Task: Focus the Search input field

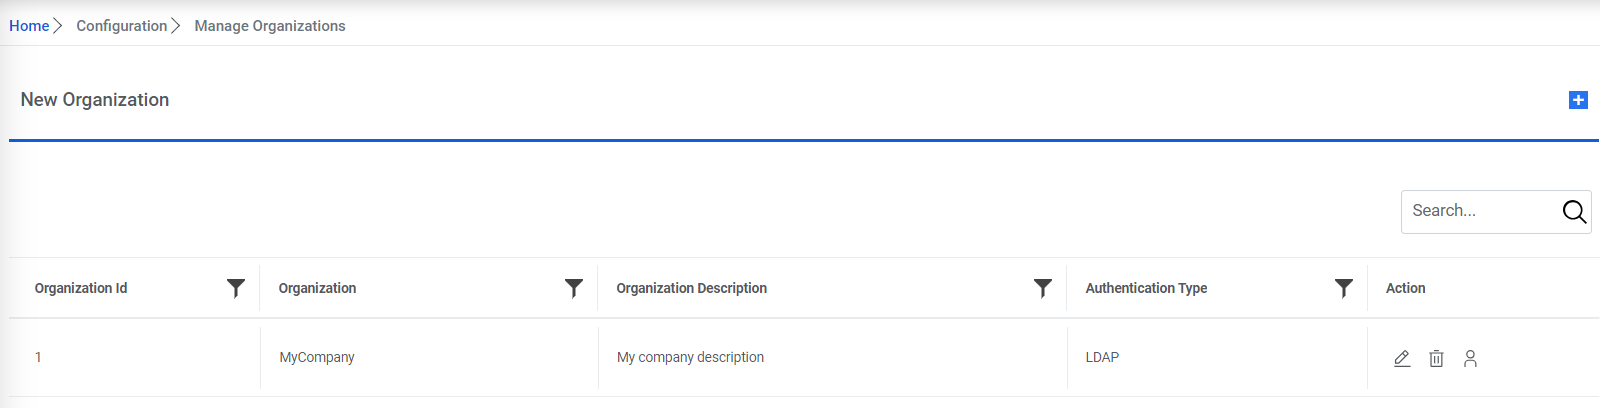Action: 1480,211
